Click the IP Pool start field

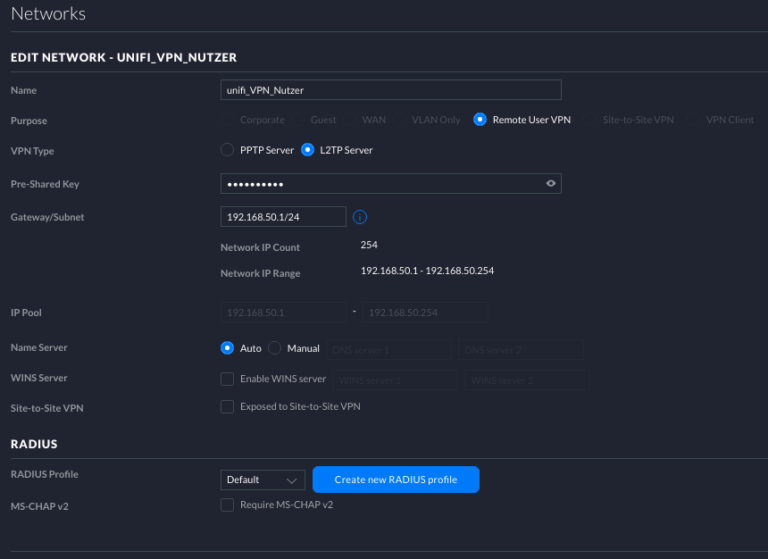[x=283, y=313]
